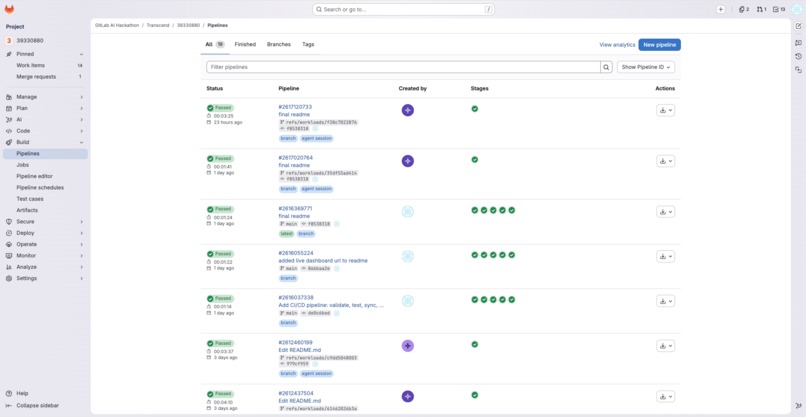
Task: Click first stage icon of pipeline #2616369771
Action: (474, 210)
